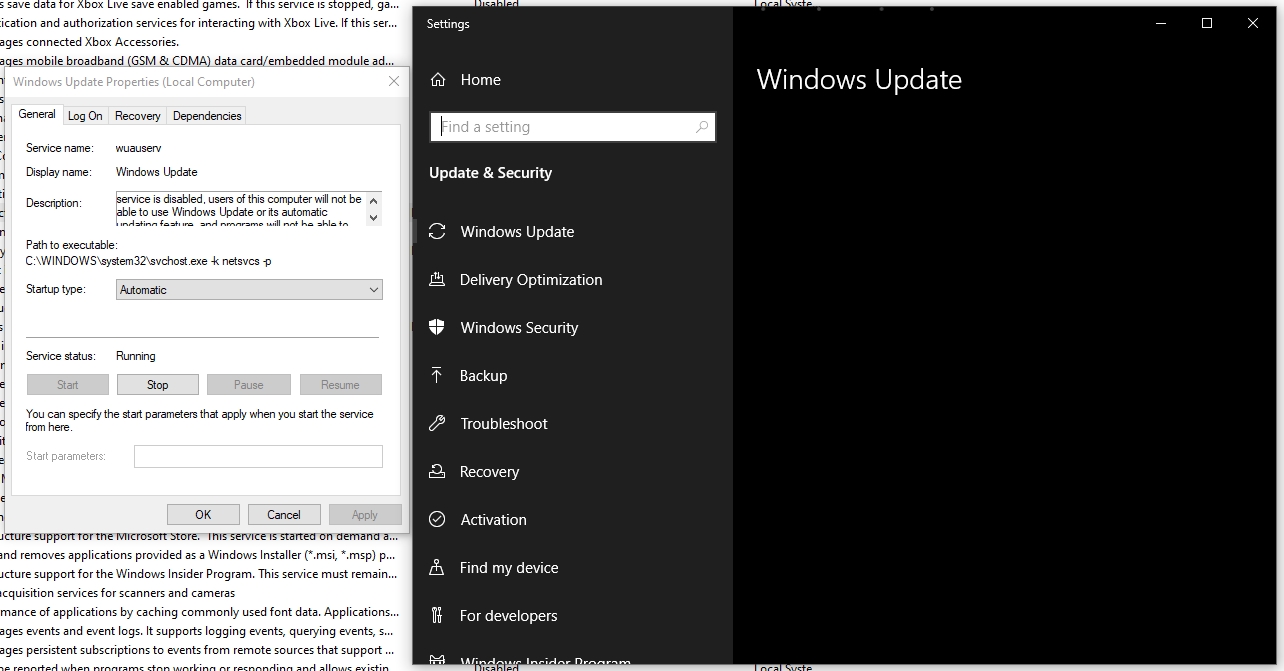Viewport: 1284px width, 671px height.
Task: Switch to the Log On tab
Action: click(x=85, y=116)
